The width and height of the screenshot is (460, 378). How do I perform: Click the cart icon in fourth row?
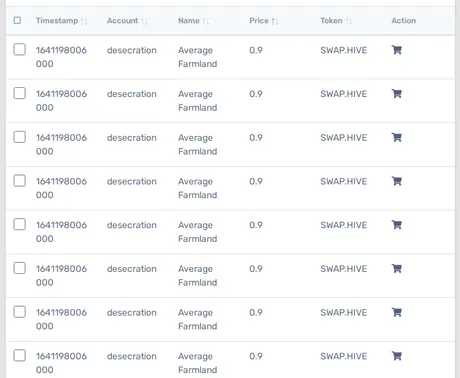coord(397,181)
